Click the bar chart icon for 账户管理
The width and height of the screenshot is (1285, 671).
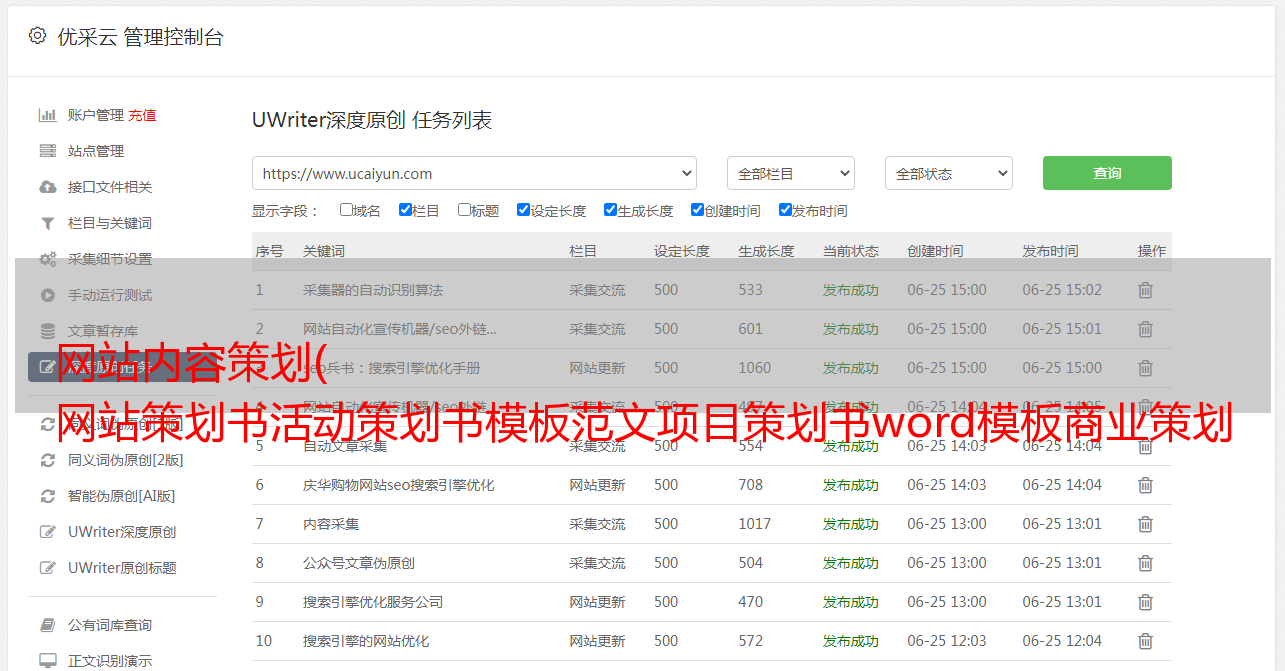point(47,115)
